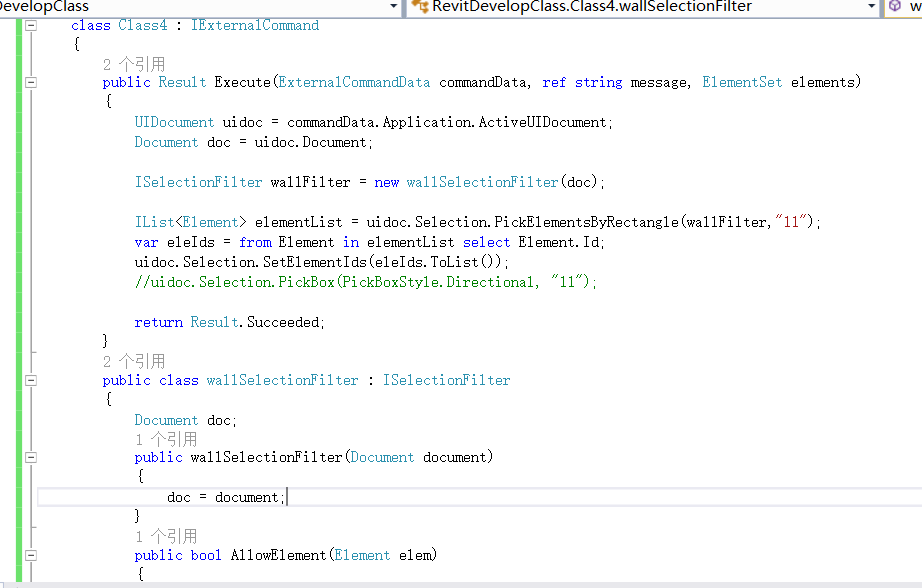The image size is (922, 588).
Task: Click 'Document doc = uidoc.Document' line
Action: (253, 142)
